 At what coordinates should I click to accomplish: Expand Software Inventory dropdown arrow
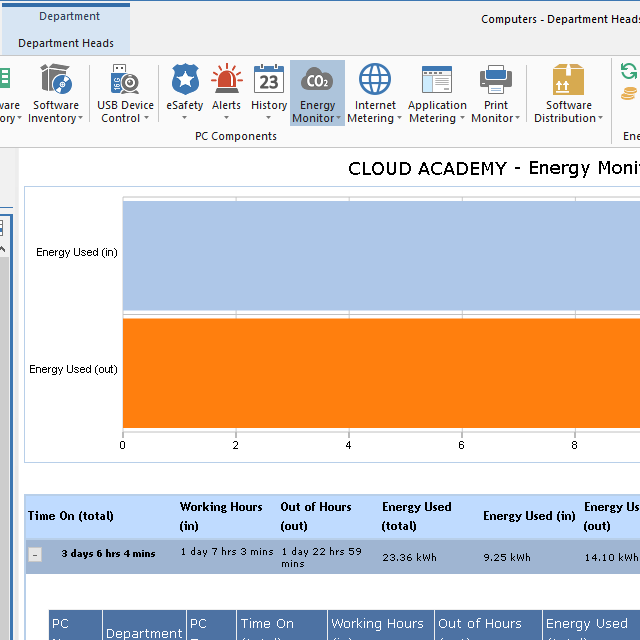[80, 118]
